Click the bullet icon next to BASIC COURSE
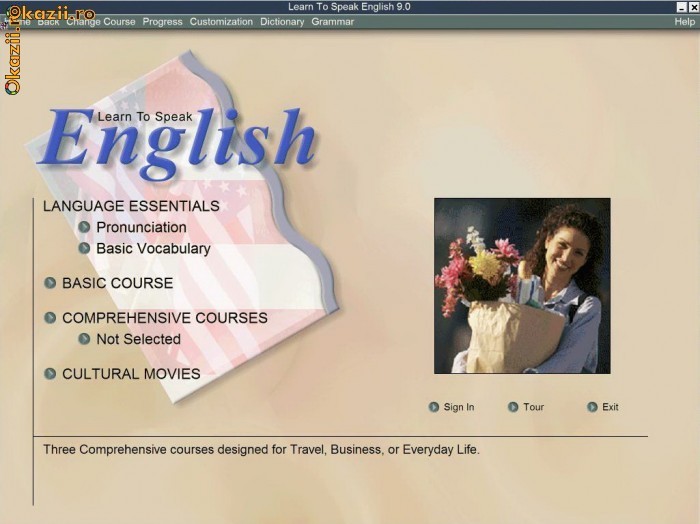The image size is (700, 524). coord(50,283)
